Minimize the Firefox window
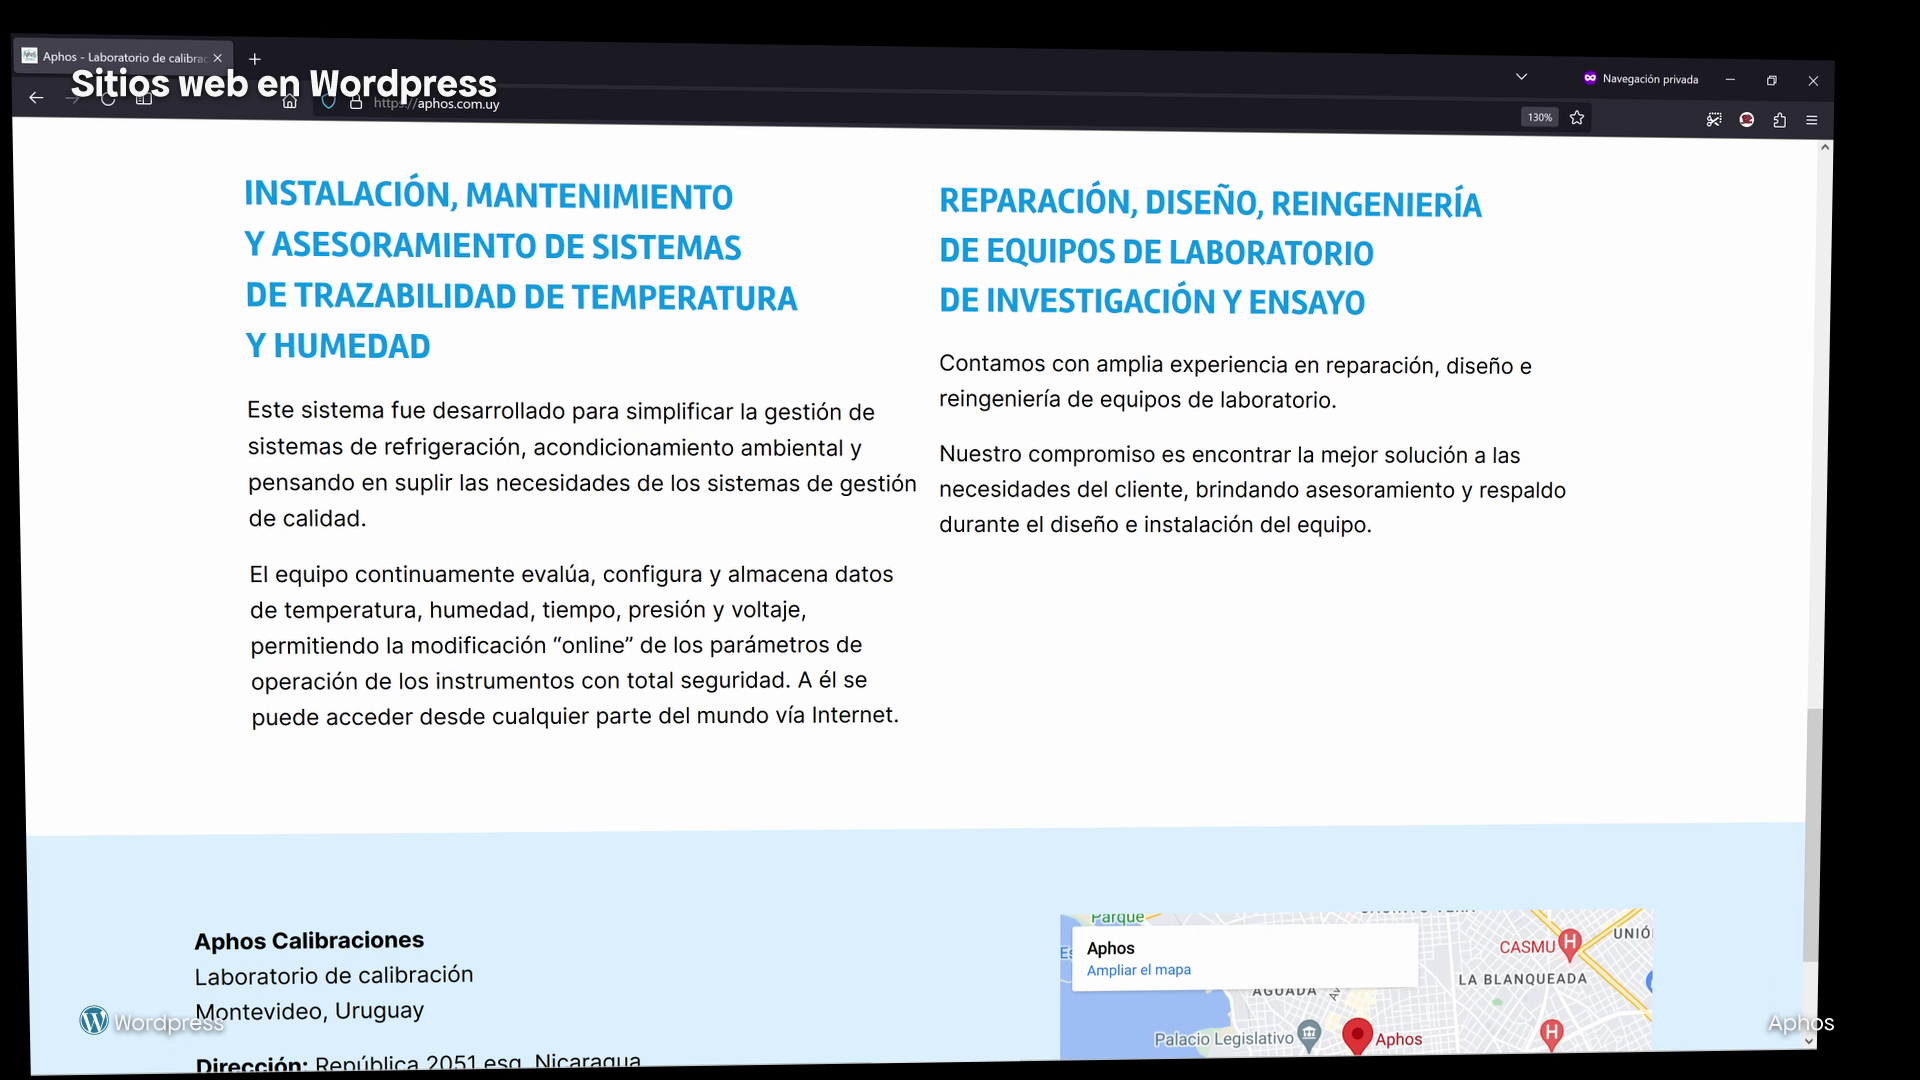Screen dimensions: 1920x1080 [1730, 80]
